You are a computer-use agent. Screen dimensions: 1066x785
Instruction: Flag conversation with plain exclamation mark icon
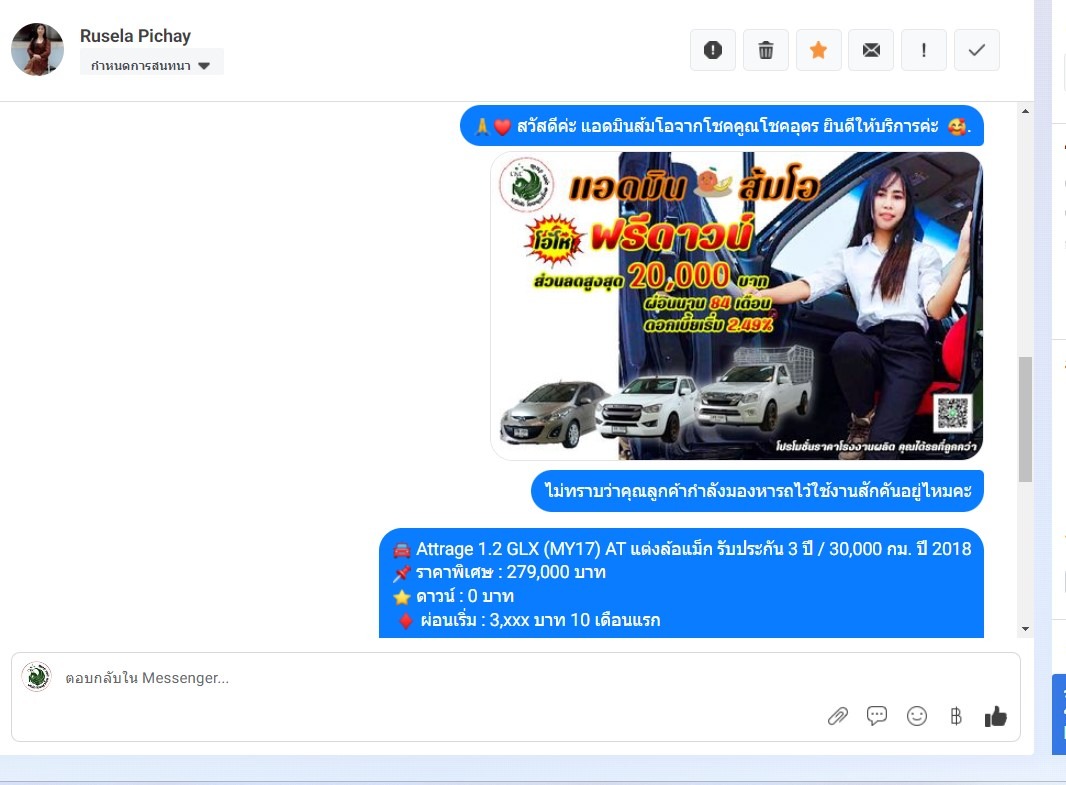[924, 50]
